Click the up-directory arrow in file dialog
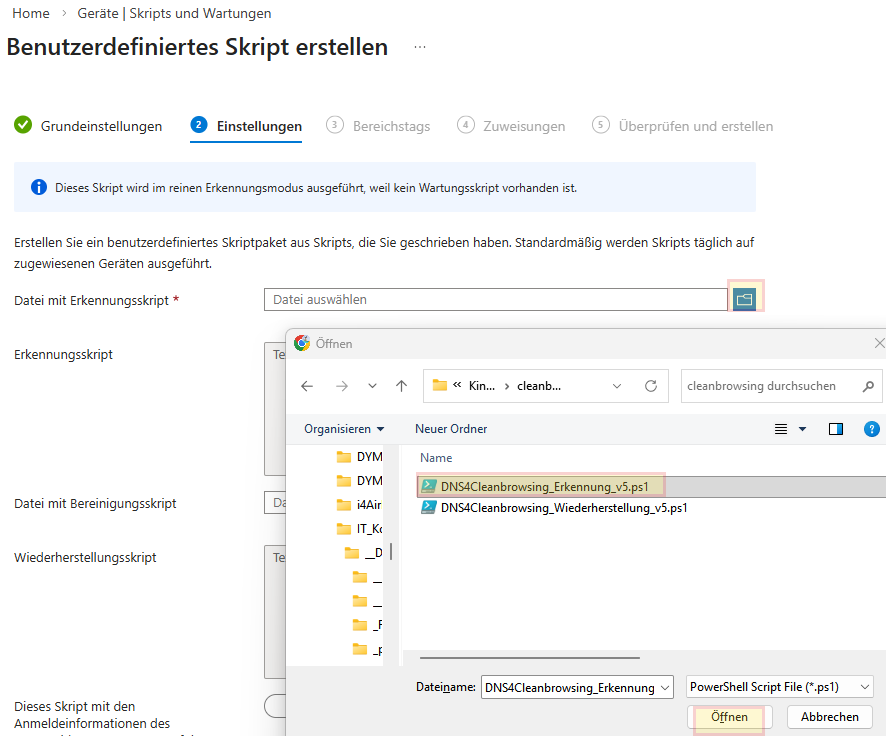Image resolution: width=886 pixels, height=736 pixels. (401, 386)
